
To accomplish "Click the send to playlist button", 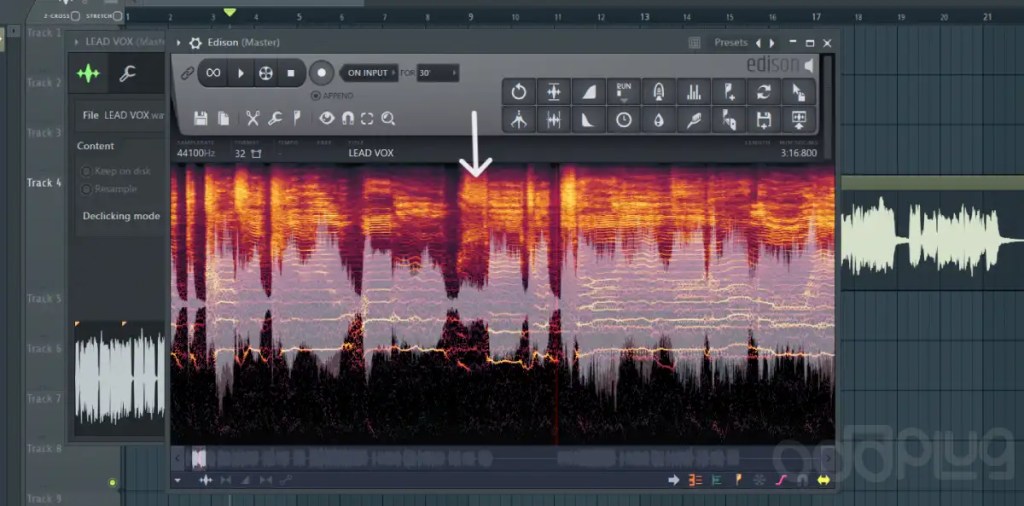I will click(799, 120).
